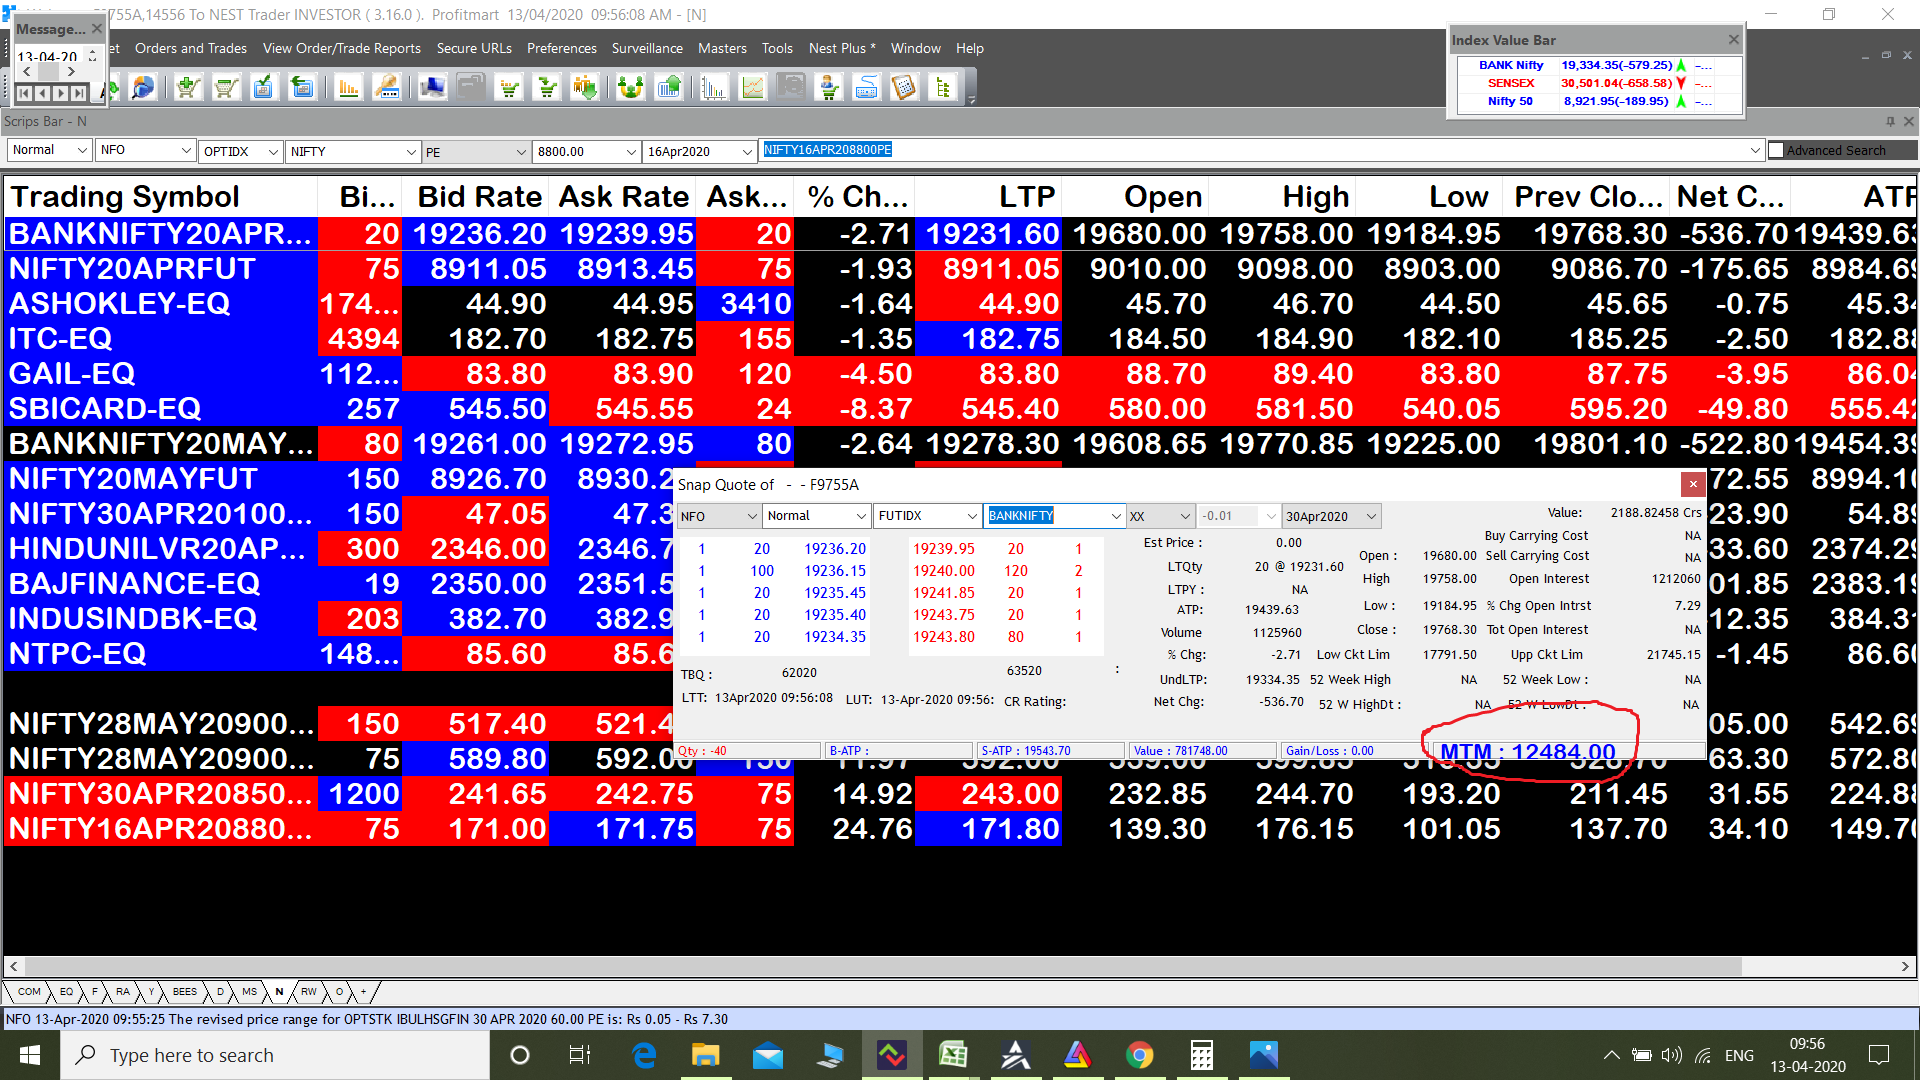Image resolution: width=1920 pixels, height=1080 pixels.
Task: Click the scrollbar right arrow of market watch
Action: point(1905,967)
